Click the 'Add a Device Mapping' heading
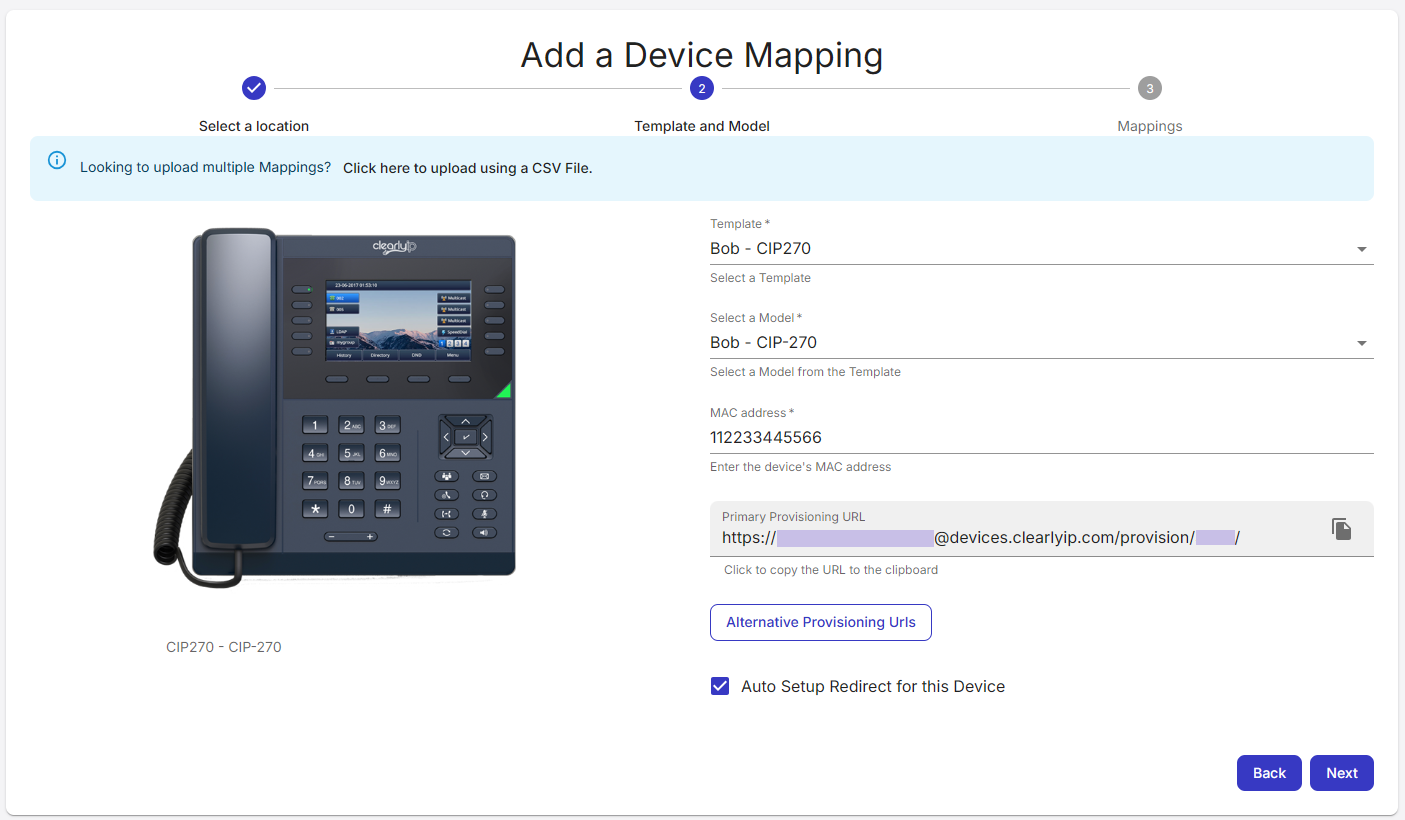The width and height of the screenshot is (1405, 820). (x=702, y=55)
